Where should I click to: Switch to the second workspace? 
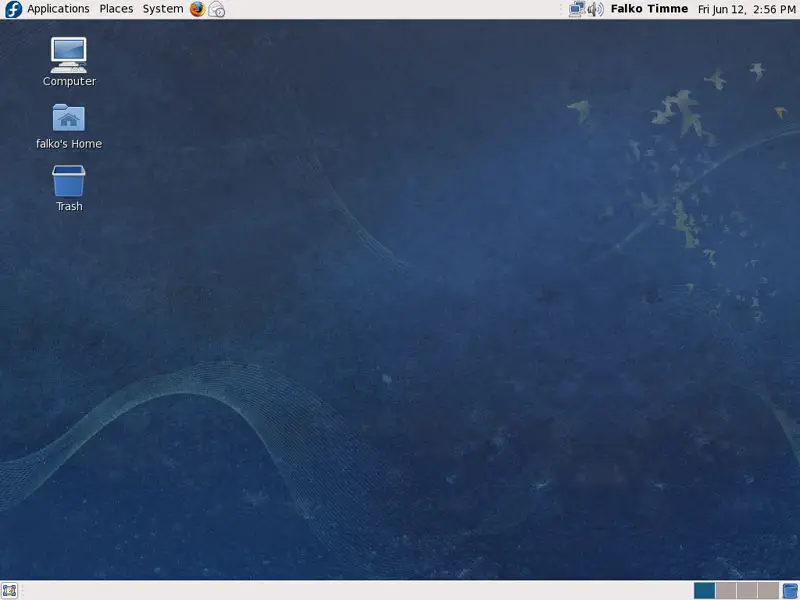(x=726, y=591)
